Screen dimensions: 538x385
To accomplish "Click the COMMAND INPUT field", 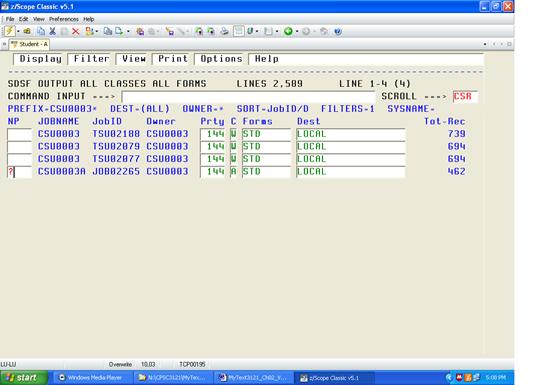I will (x=248, y=96).
